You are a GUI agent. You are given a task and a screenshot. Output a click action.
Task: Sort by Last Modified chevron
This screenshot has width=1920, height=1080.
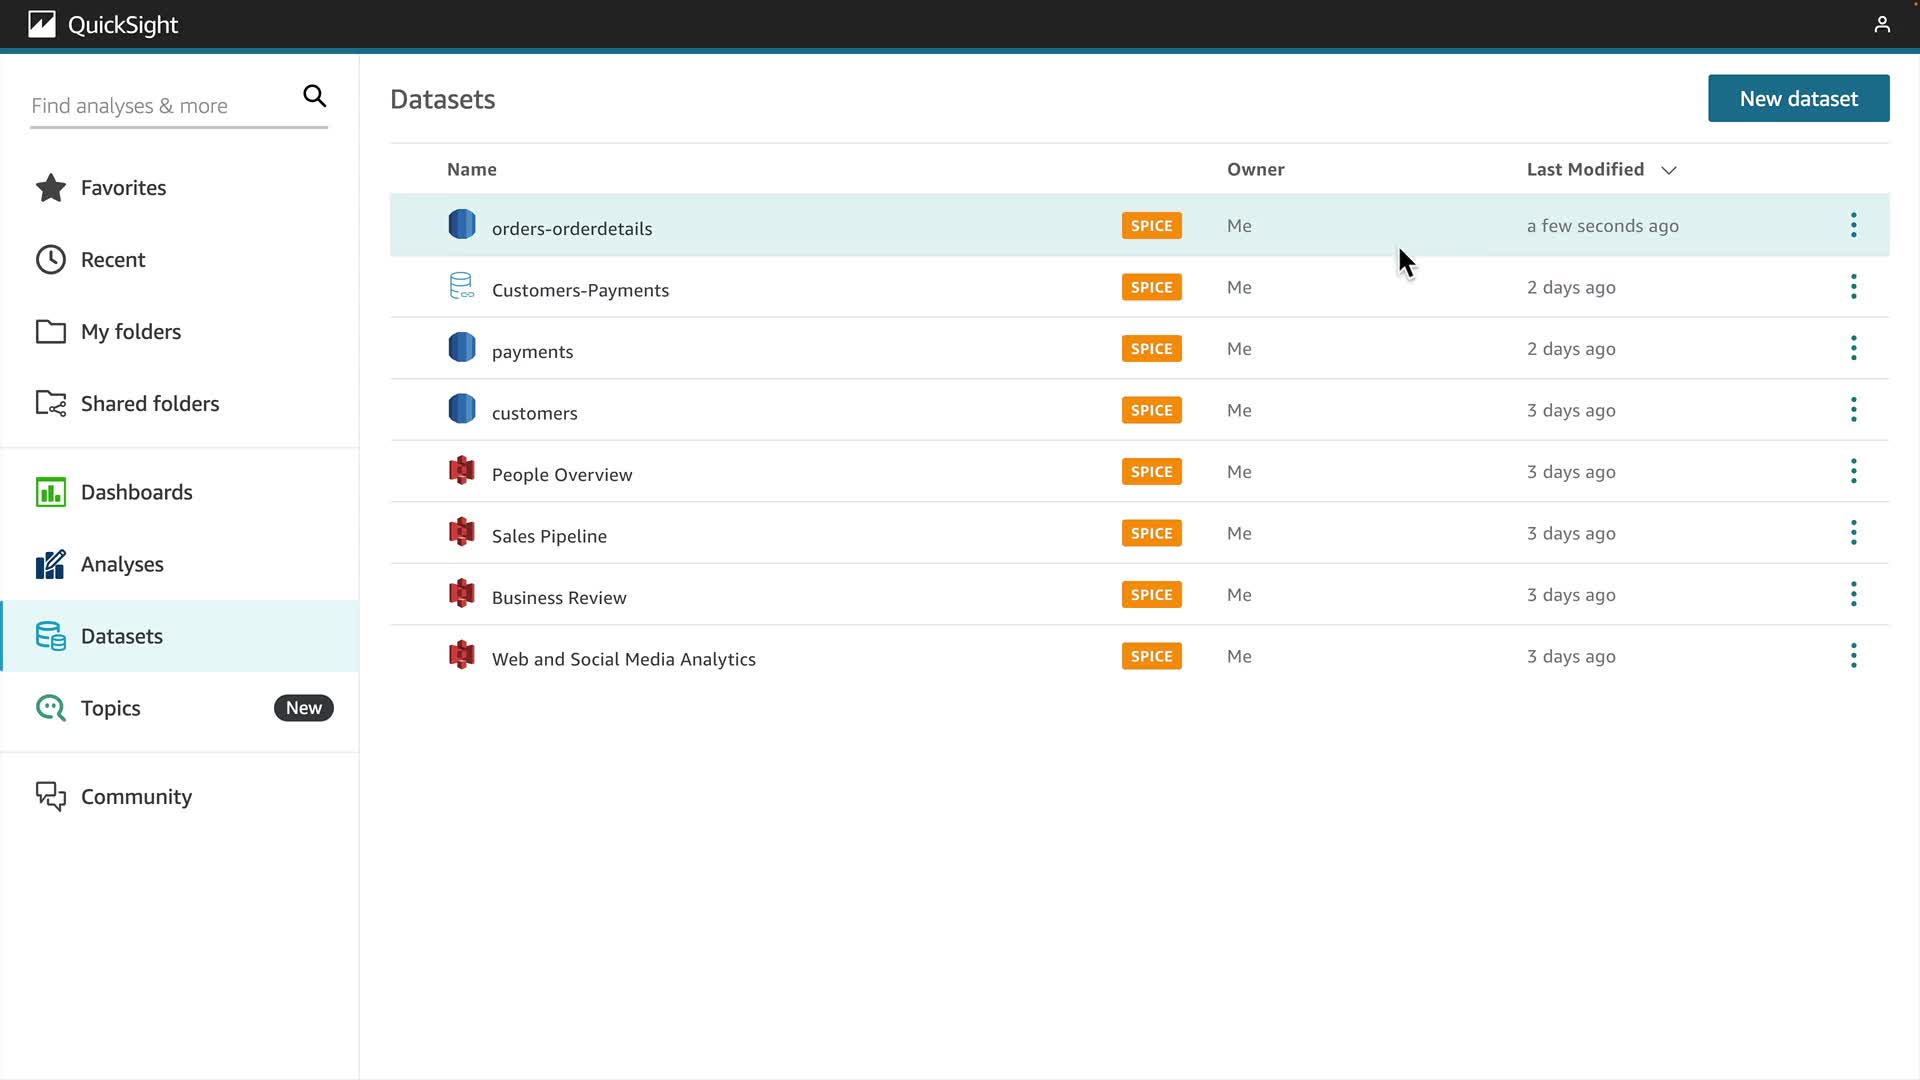(x=1668, y=170)
